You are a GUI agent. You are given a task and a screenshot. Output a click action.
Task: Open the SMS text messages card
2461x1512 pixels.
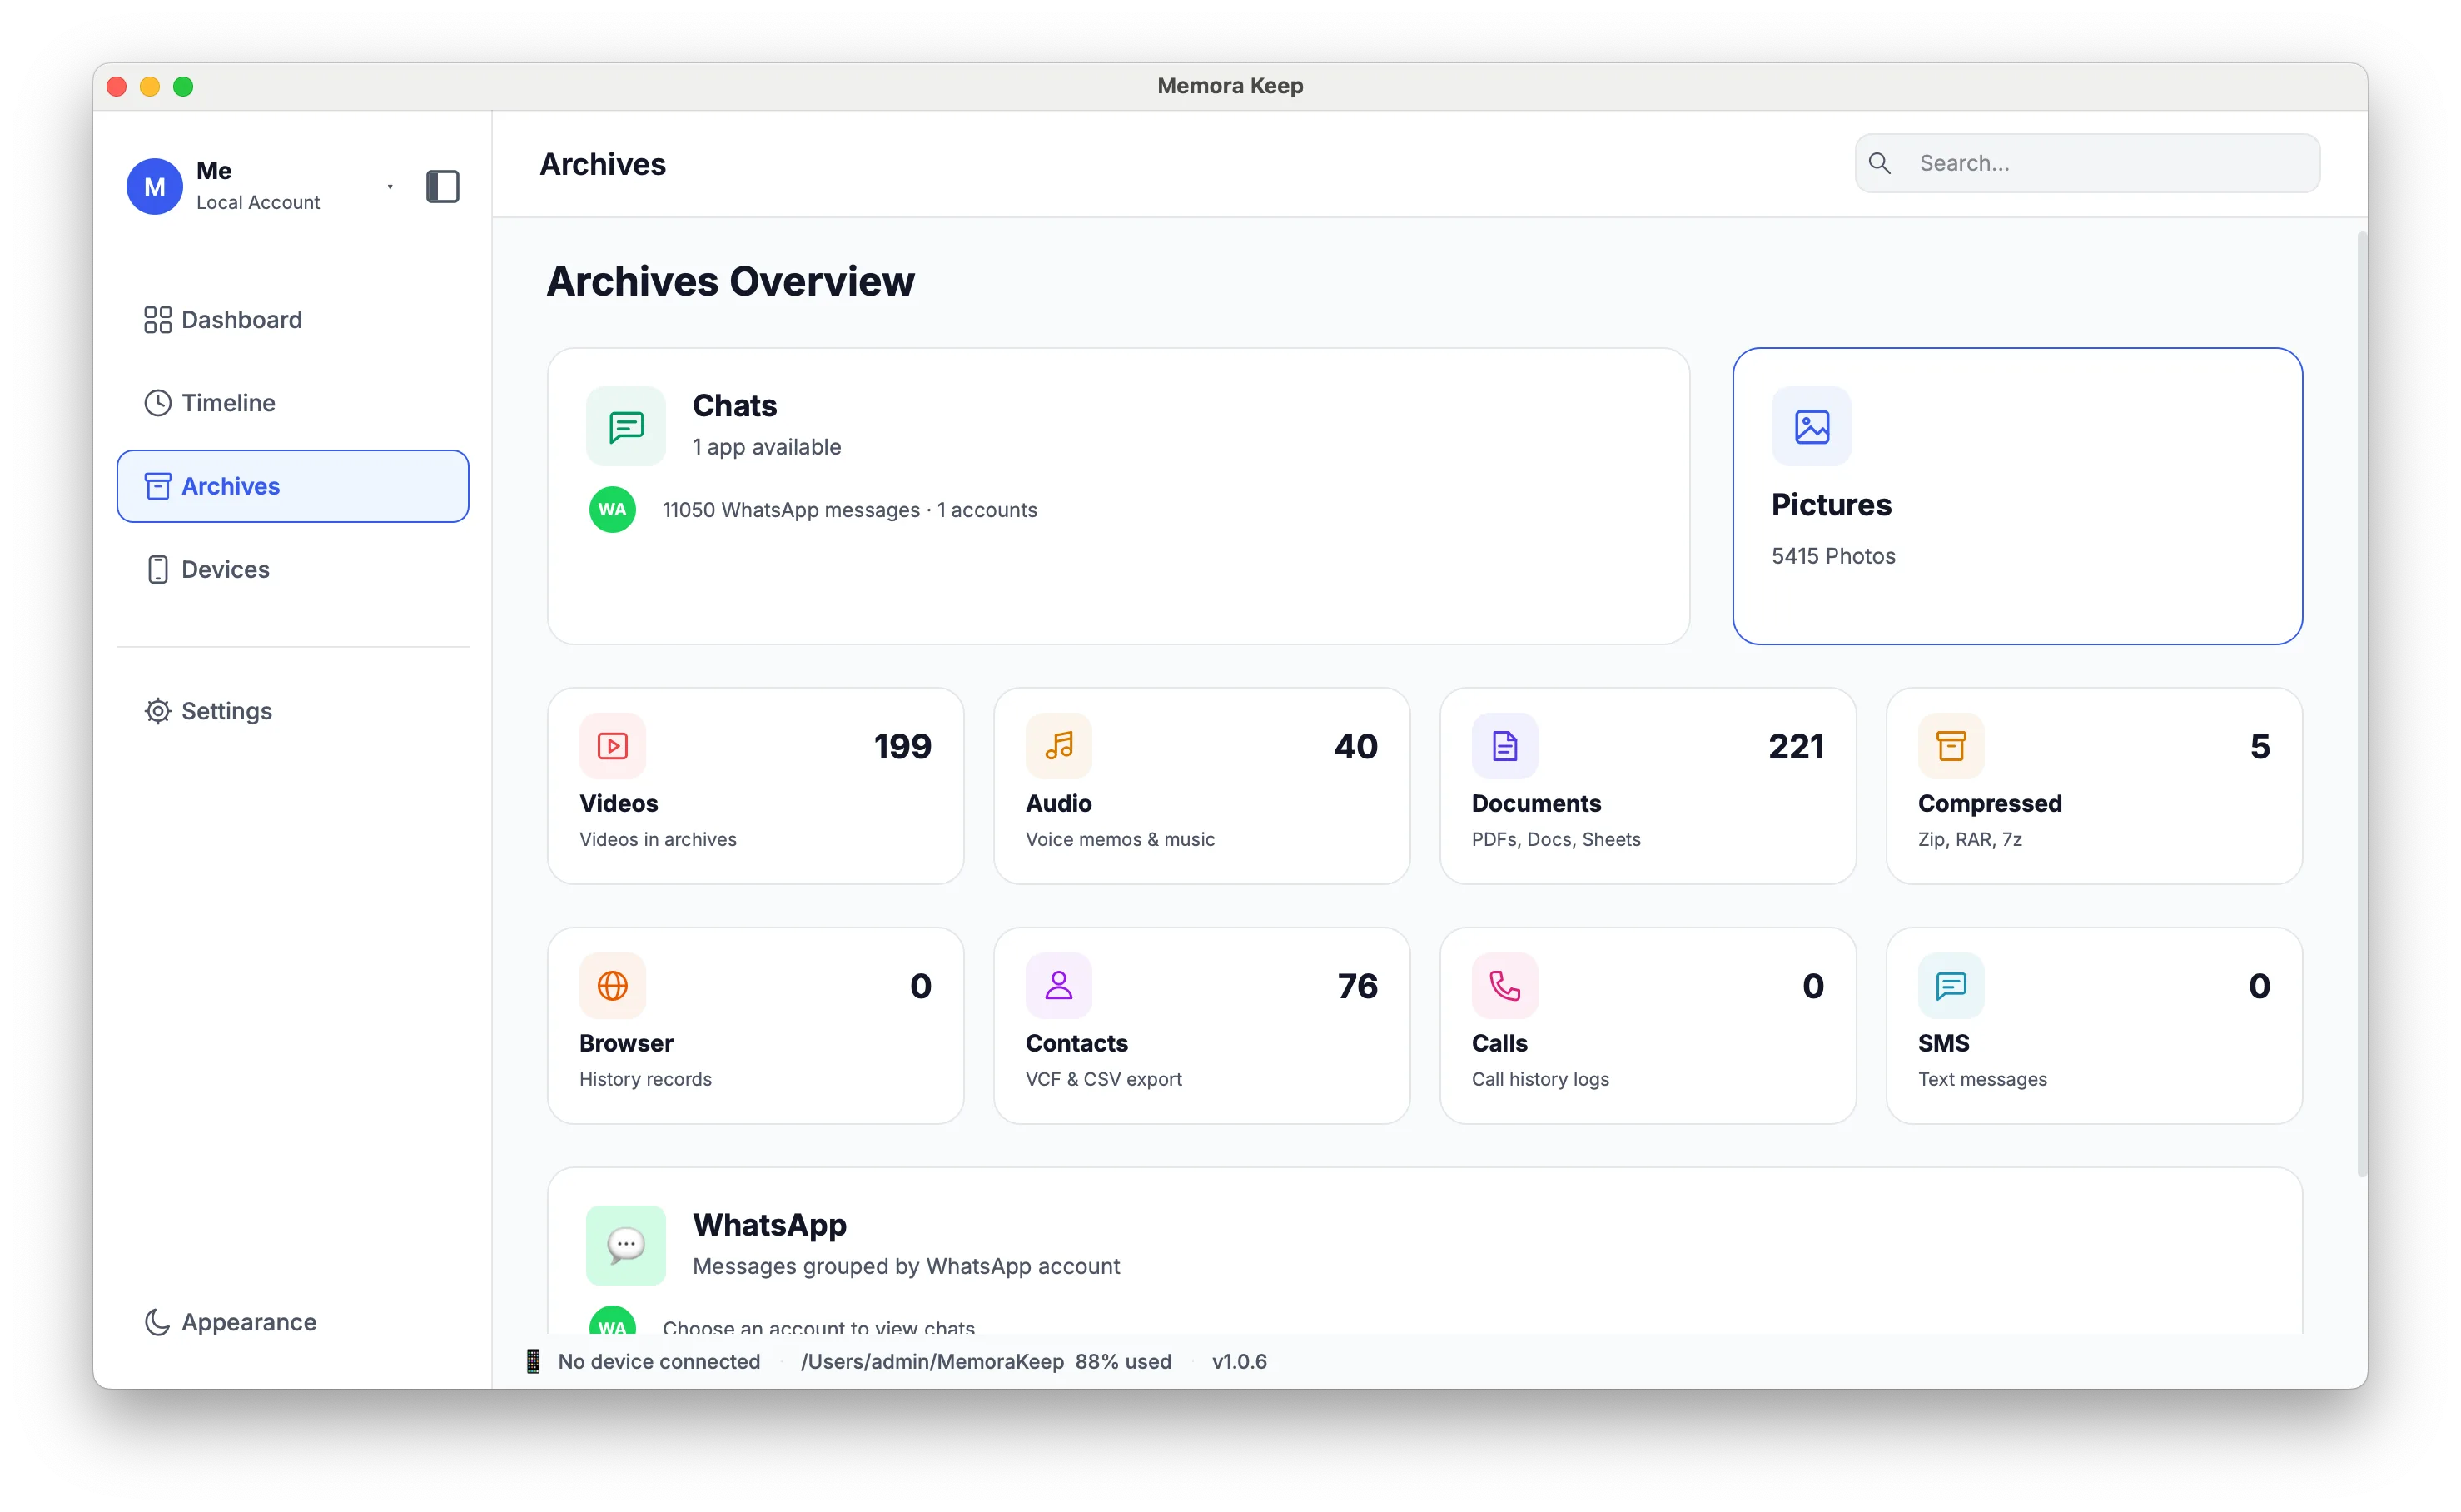[x=2093, y=1025]
